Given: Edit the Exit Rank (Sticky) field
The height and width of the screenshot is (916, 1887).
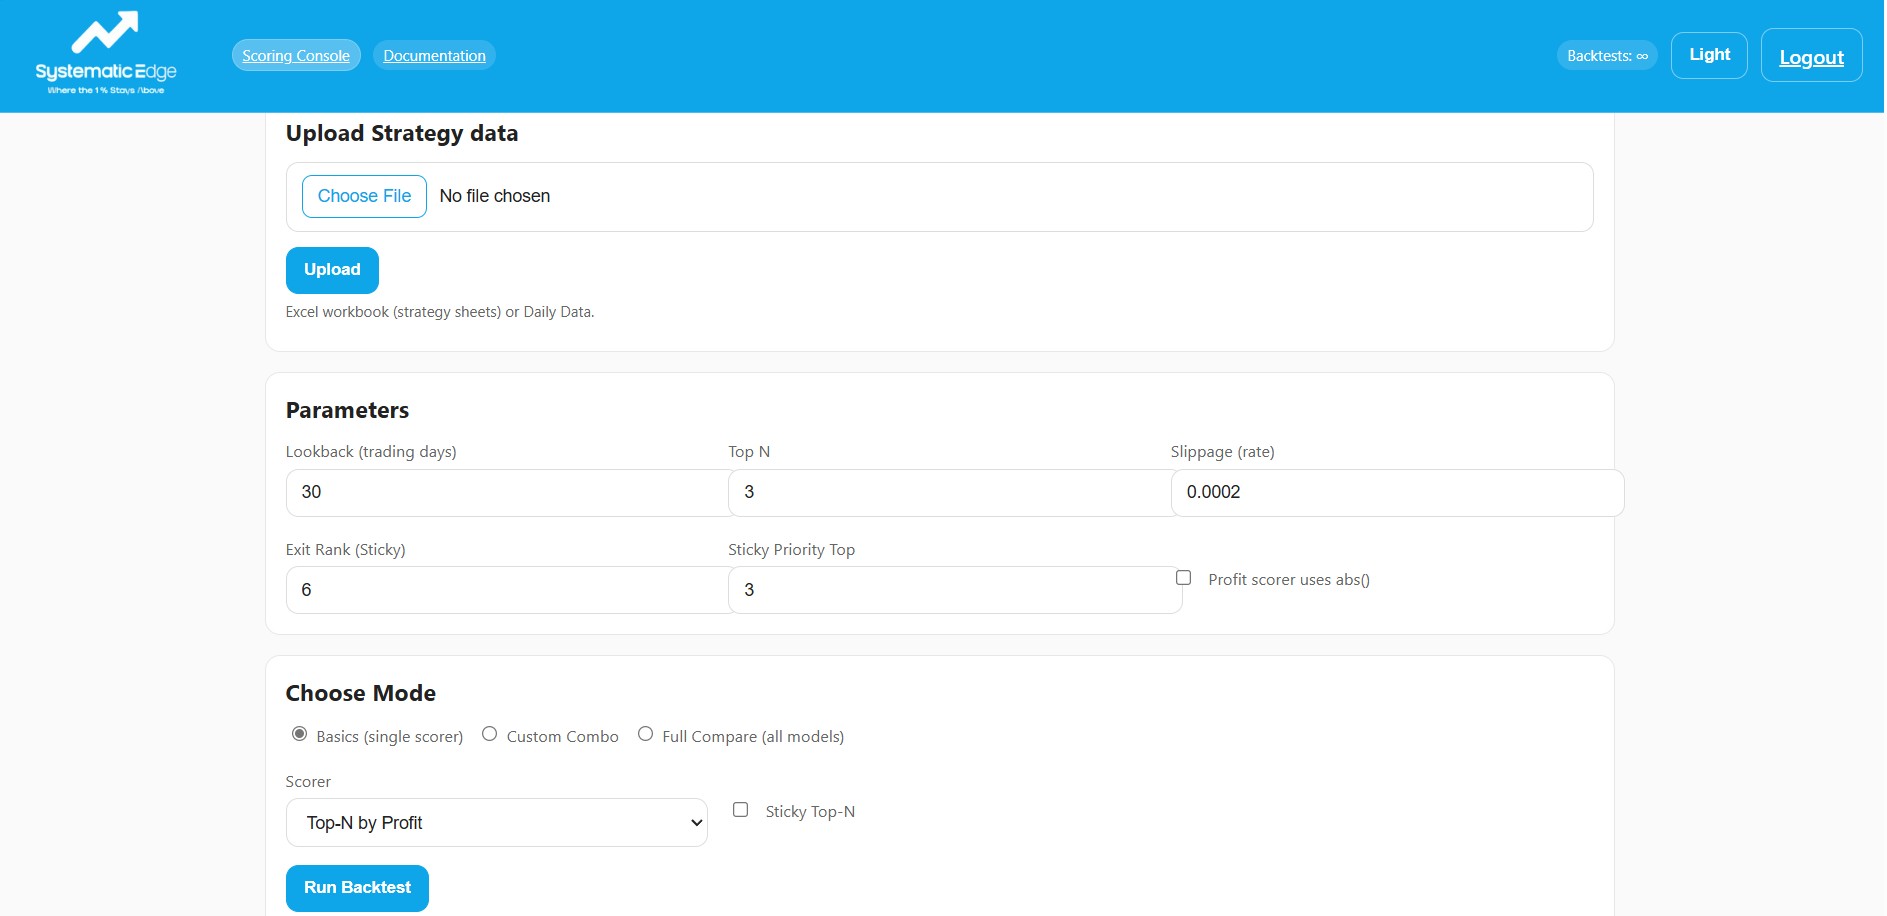Looking at the screenshot, I should tap(507, 589).
